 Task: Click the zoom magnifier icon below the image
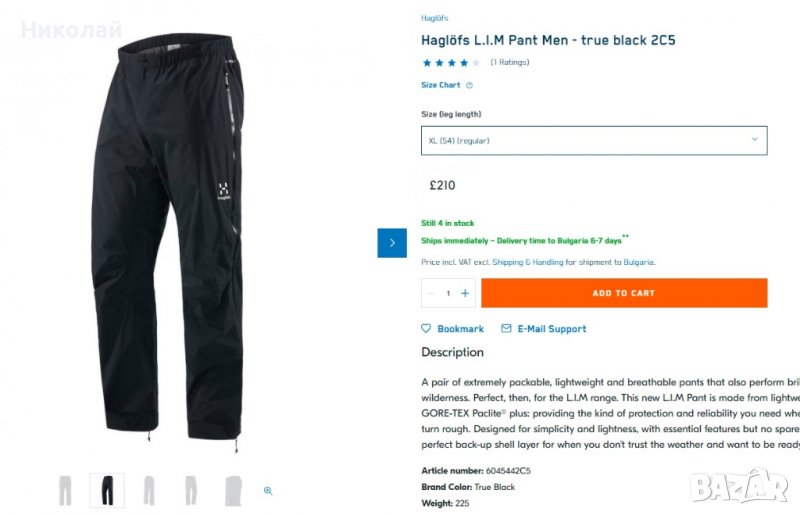coord(268,491)
